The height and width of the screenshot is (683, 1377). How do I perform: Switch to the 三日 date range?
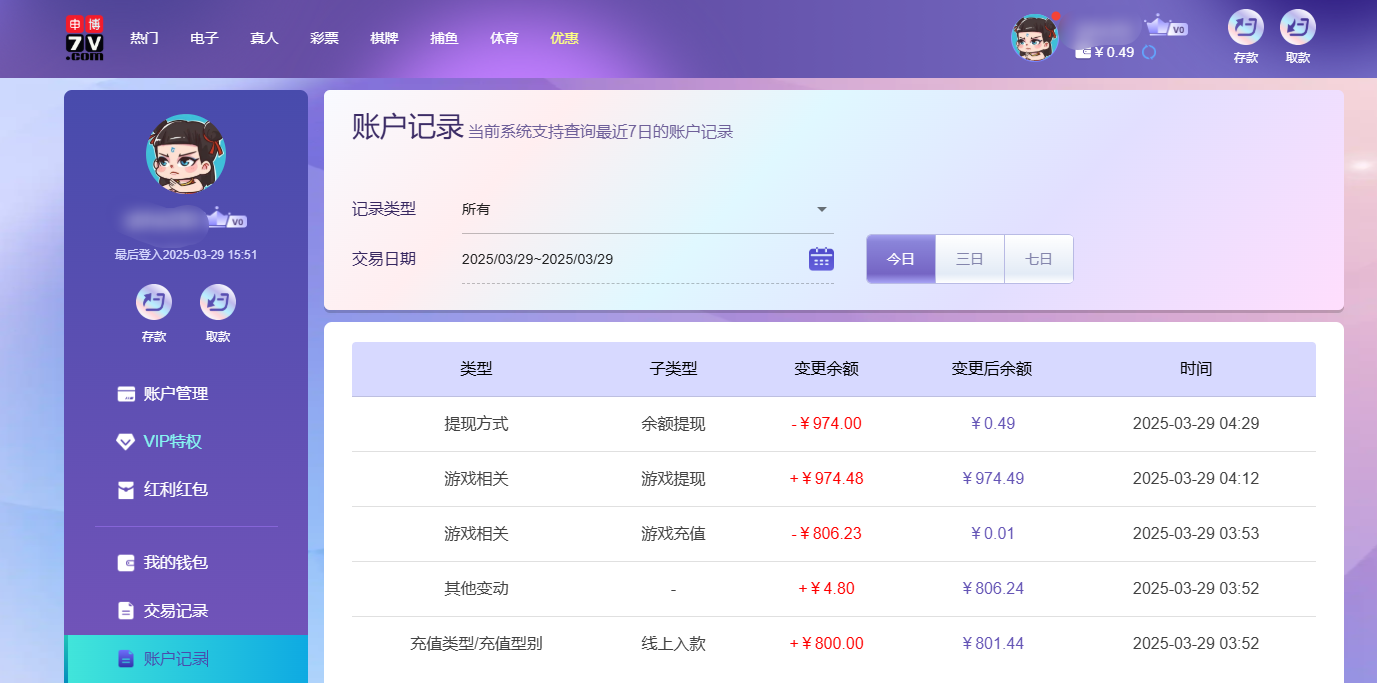click(x=969, y=258)
